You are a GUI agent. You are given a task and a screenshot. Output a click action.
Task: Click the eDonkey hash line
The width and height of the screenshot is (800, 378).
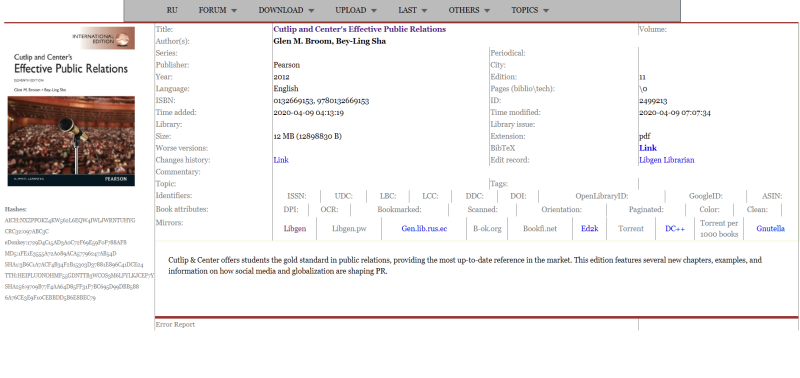pos(66,243)
